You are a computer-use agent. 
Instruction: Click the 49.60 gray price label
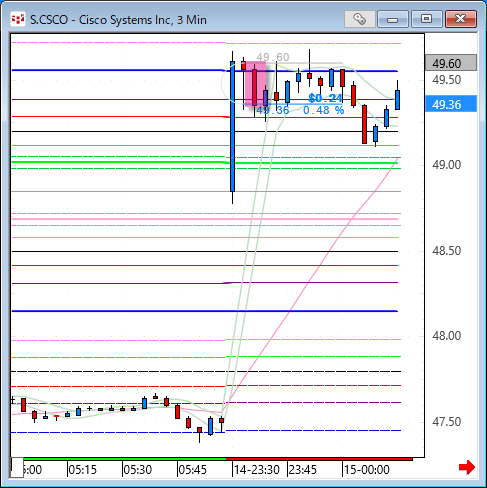click(451, 63)
